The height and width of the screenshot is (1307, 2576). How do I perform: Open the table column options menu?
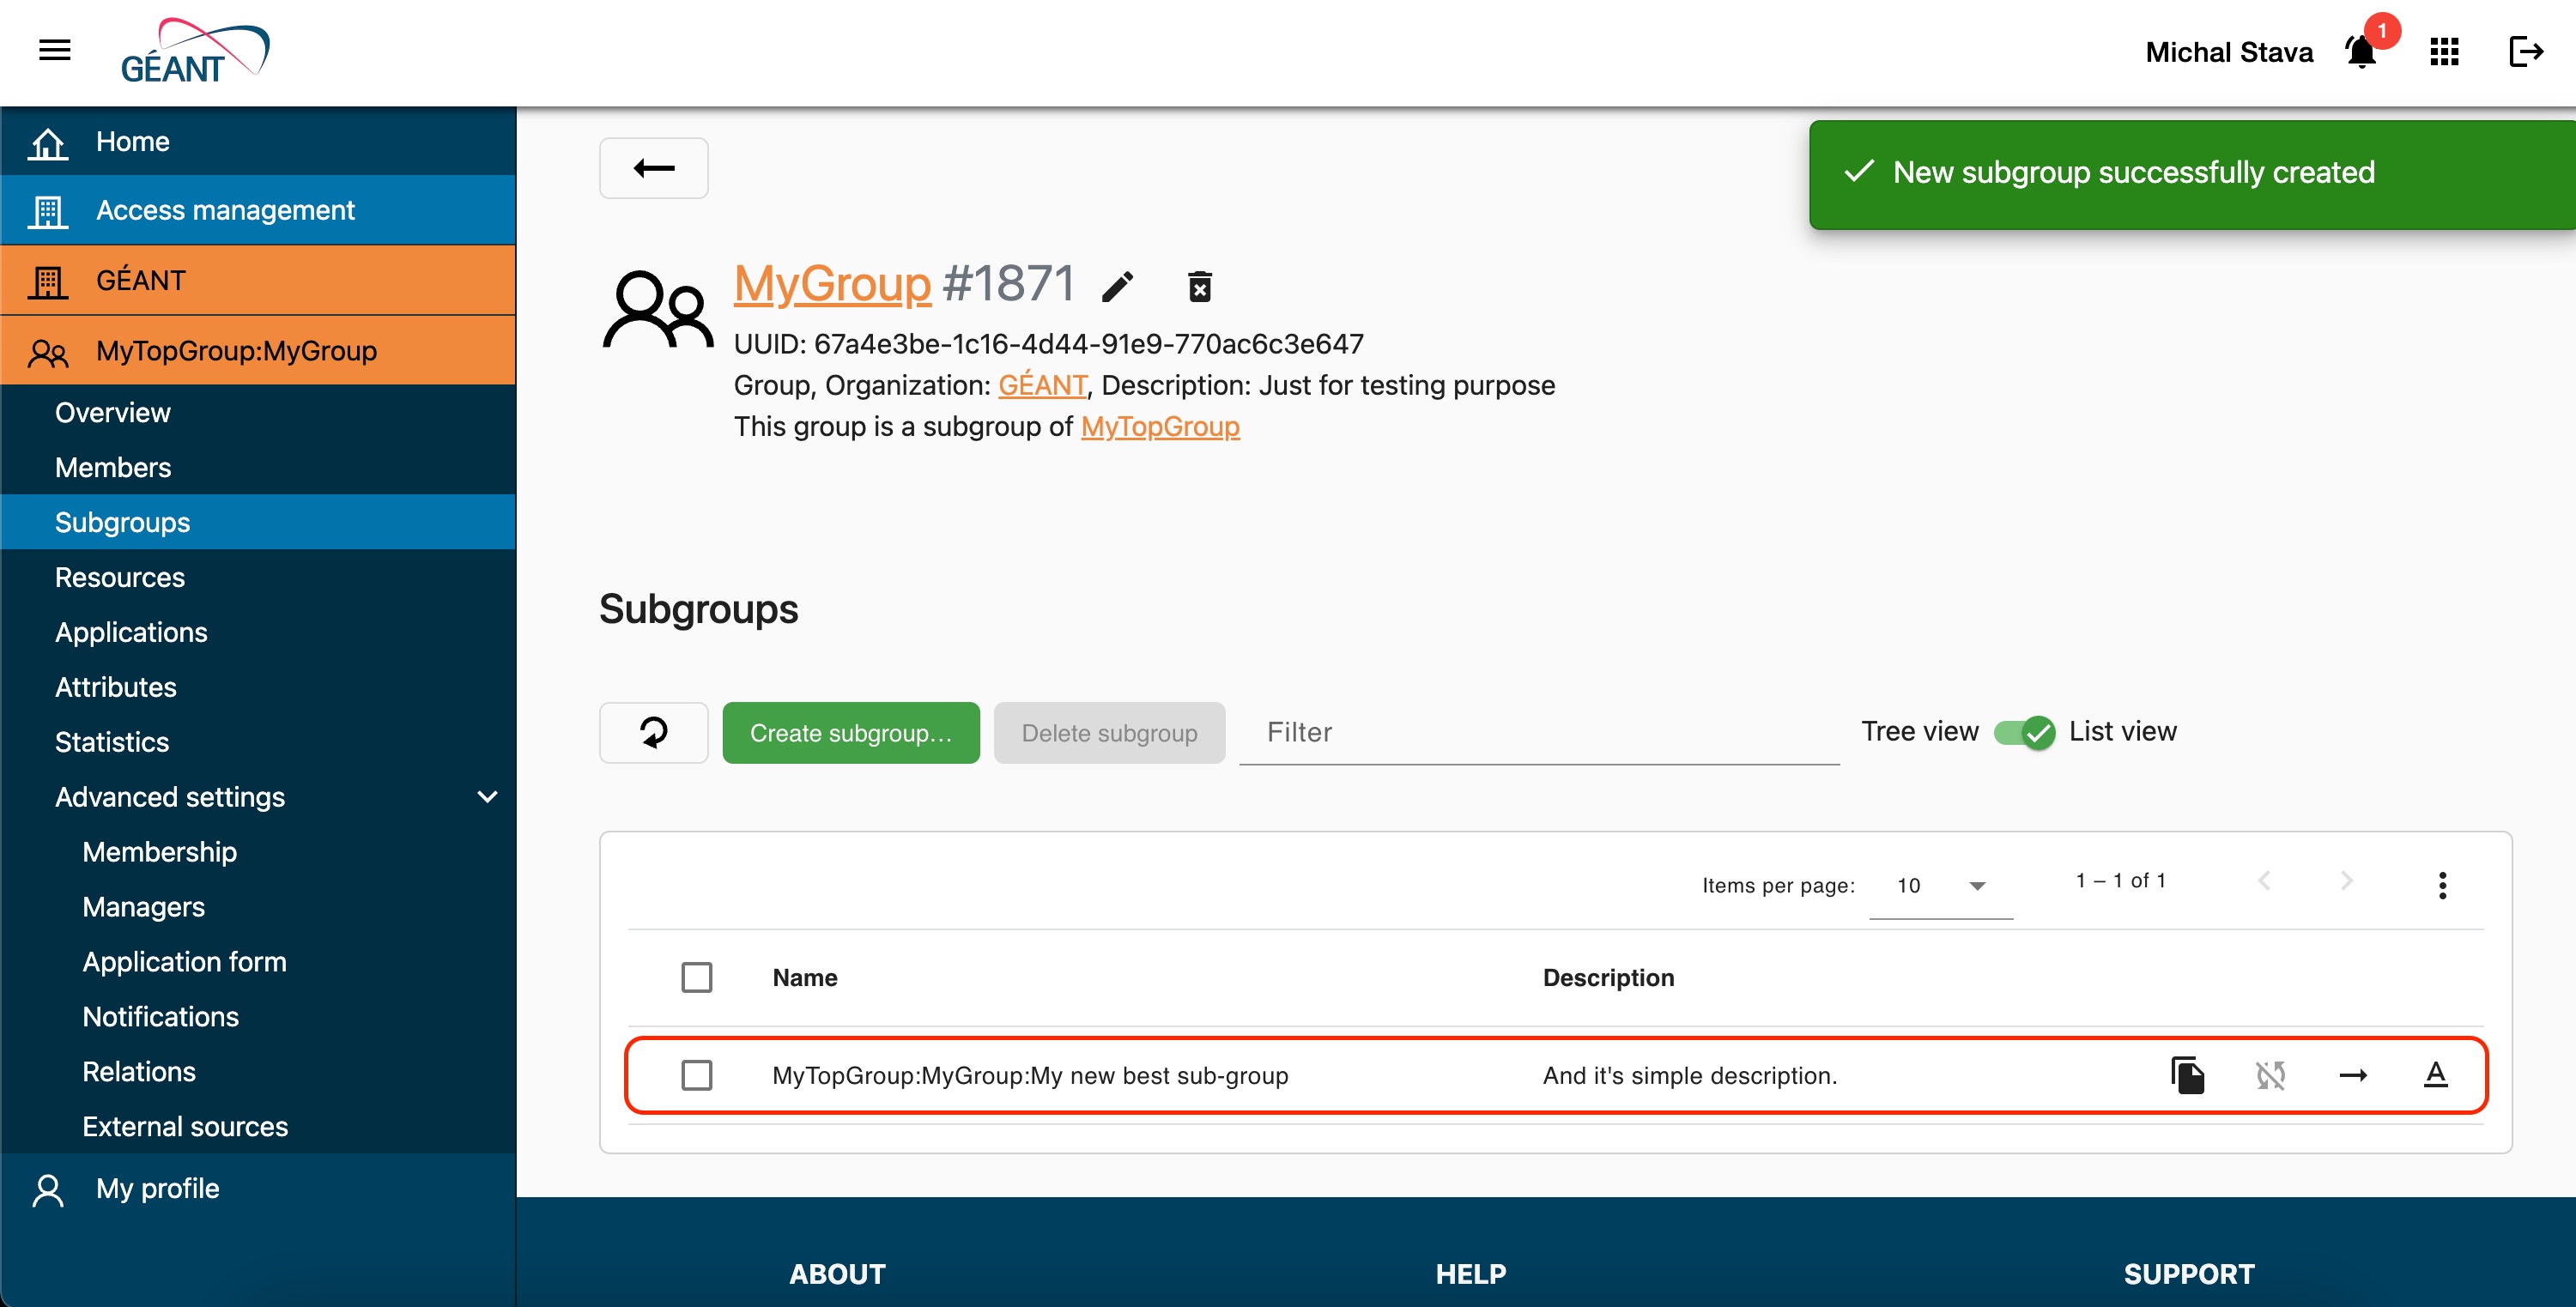[x=2442, y=885]
